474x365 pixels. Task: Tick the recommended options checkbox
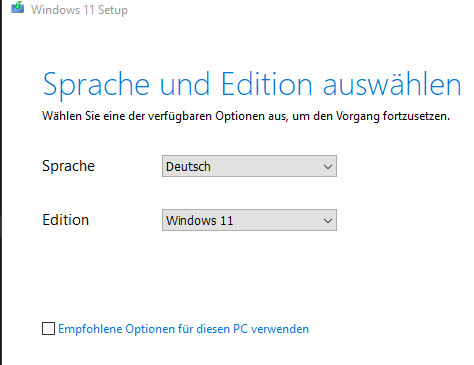click(x=48, y=329)
